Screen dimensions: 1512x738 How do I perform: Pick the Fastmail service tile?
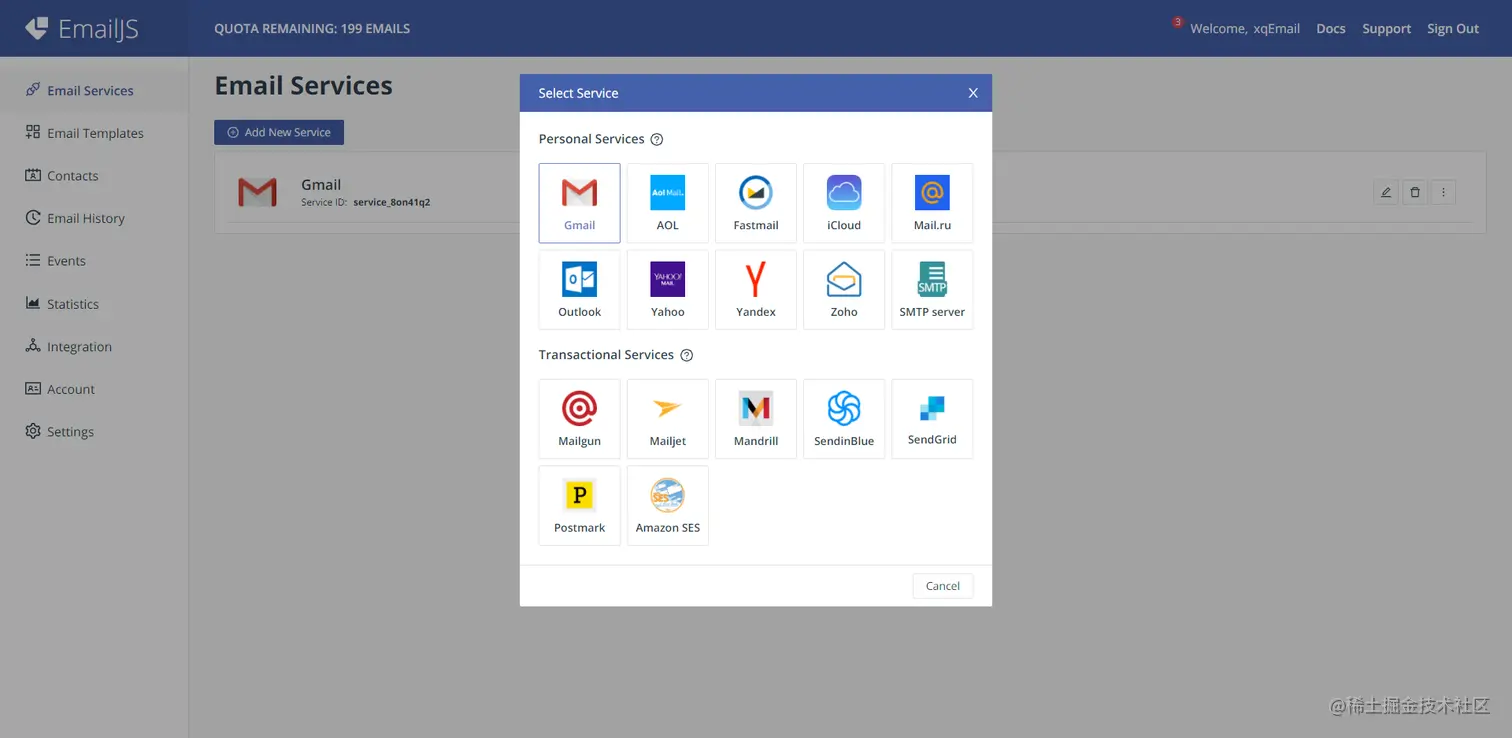point(756,203)
